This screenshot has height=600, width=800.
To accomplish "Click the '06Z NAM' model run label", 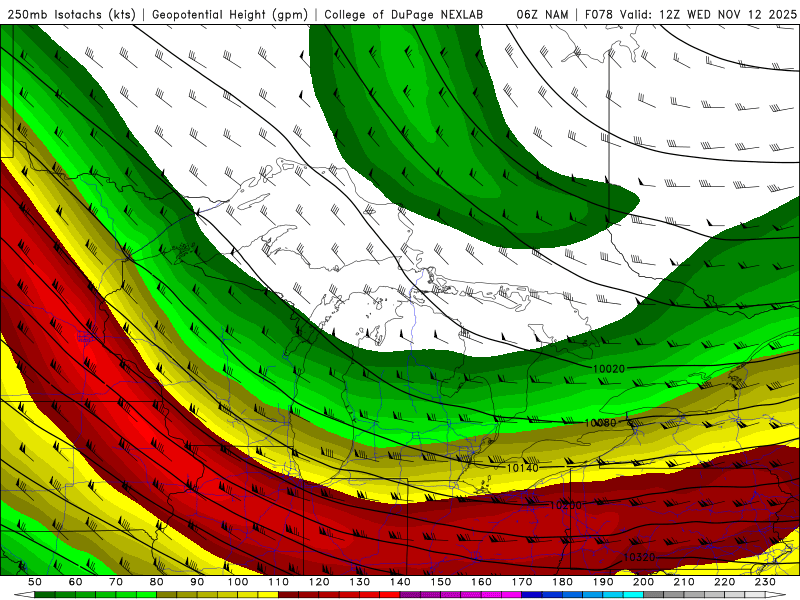I will point(542,15).
